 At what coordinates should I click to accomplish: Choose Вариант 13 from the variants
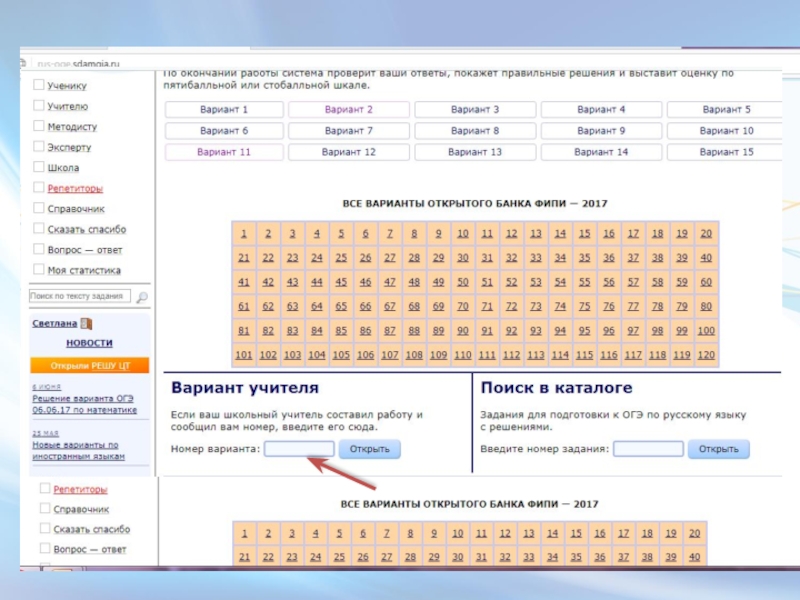click(475, 152)
